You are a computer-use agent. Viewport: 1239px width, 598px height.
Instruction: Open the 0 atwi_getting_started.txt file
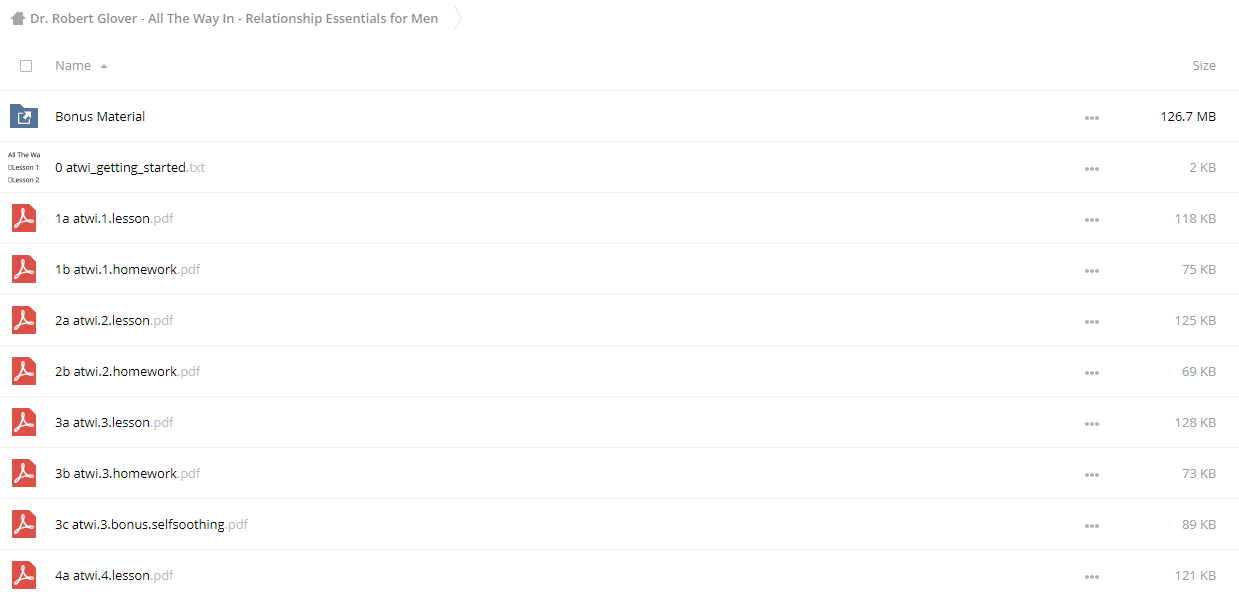130,168
